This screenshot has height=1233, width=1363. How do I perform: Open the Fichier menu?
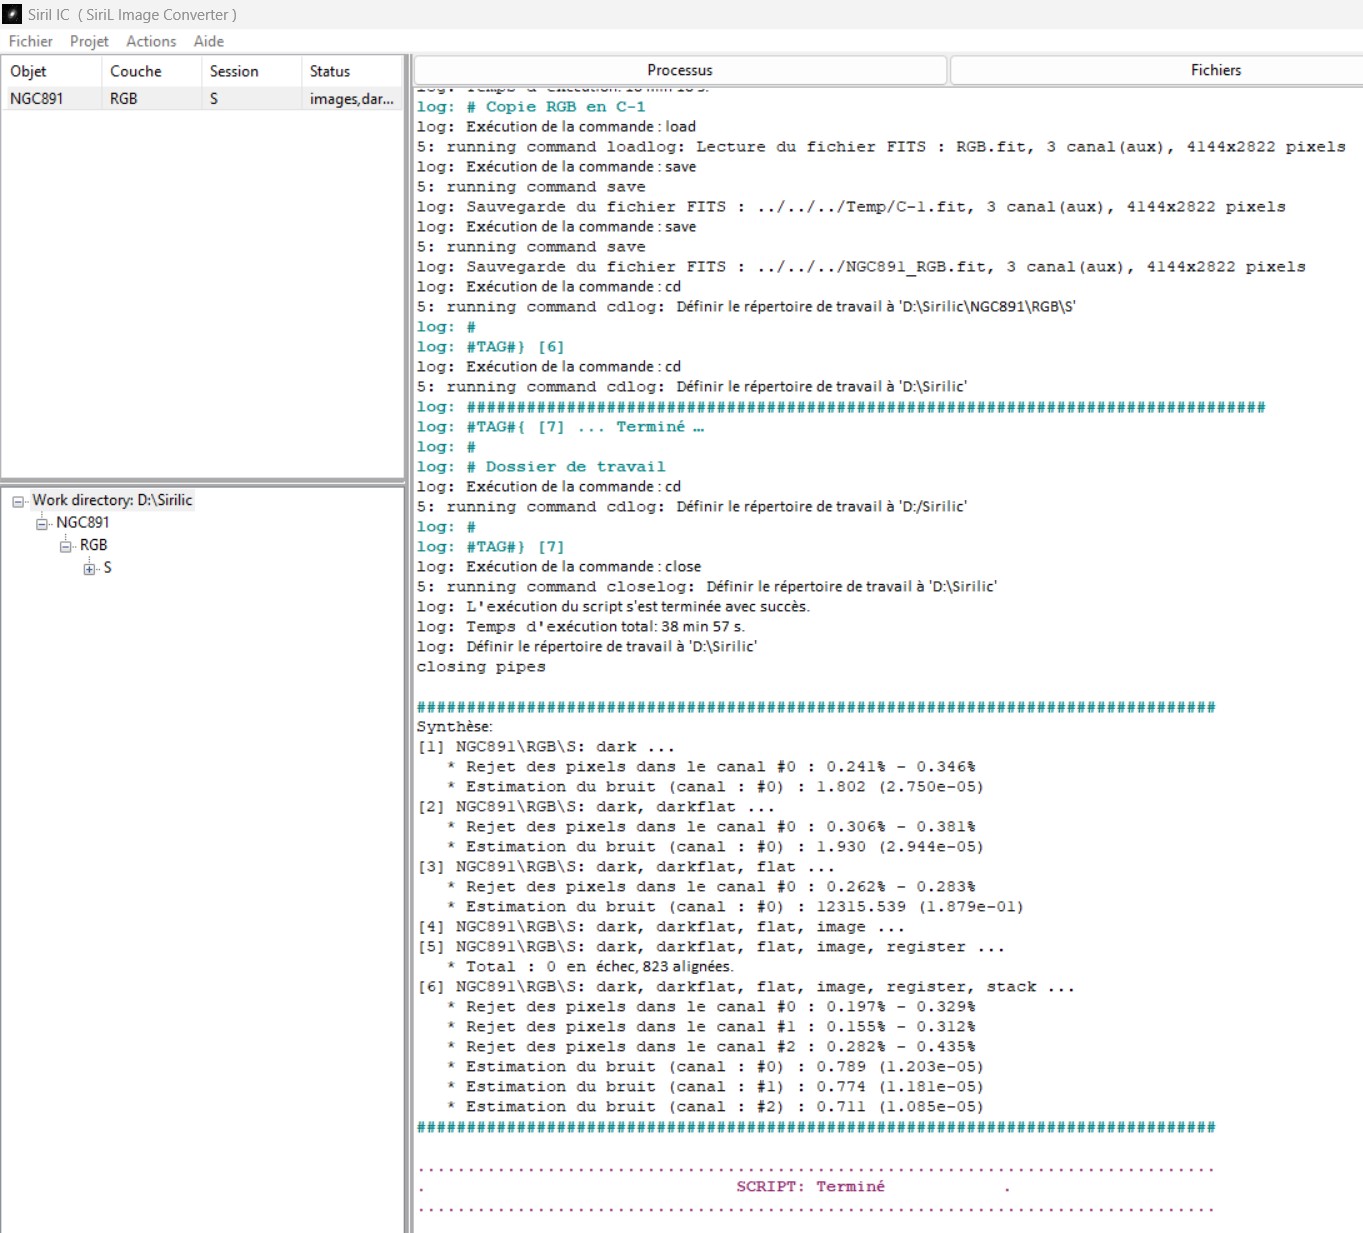pyautogui.click(x=31, y=41)
